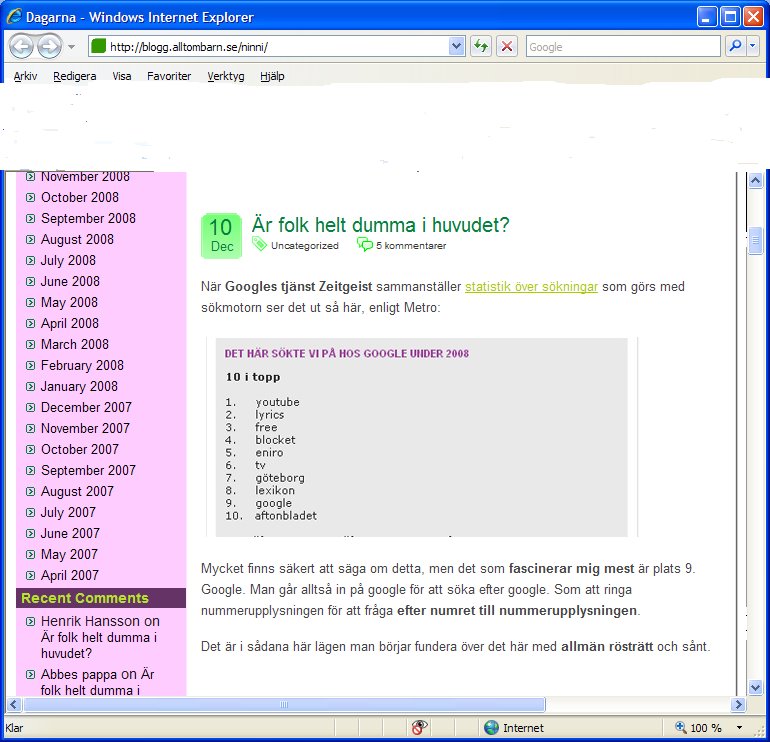Screen dimensions: 770x742
Task: Click the address bar URL field
Action: [277, 47]
